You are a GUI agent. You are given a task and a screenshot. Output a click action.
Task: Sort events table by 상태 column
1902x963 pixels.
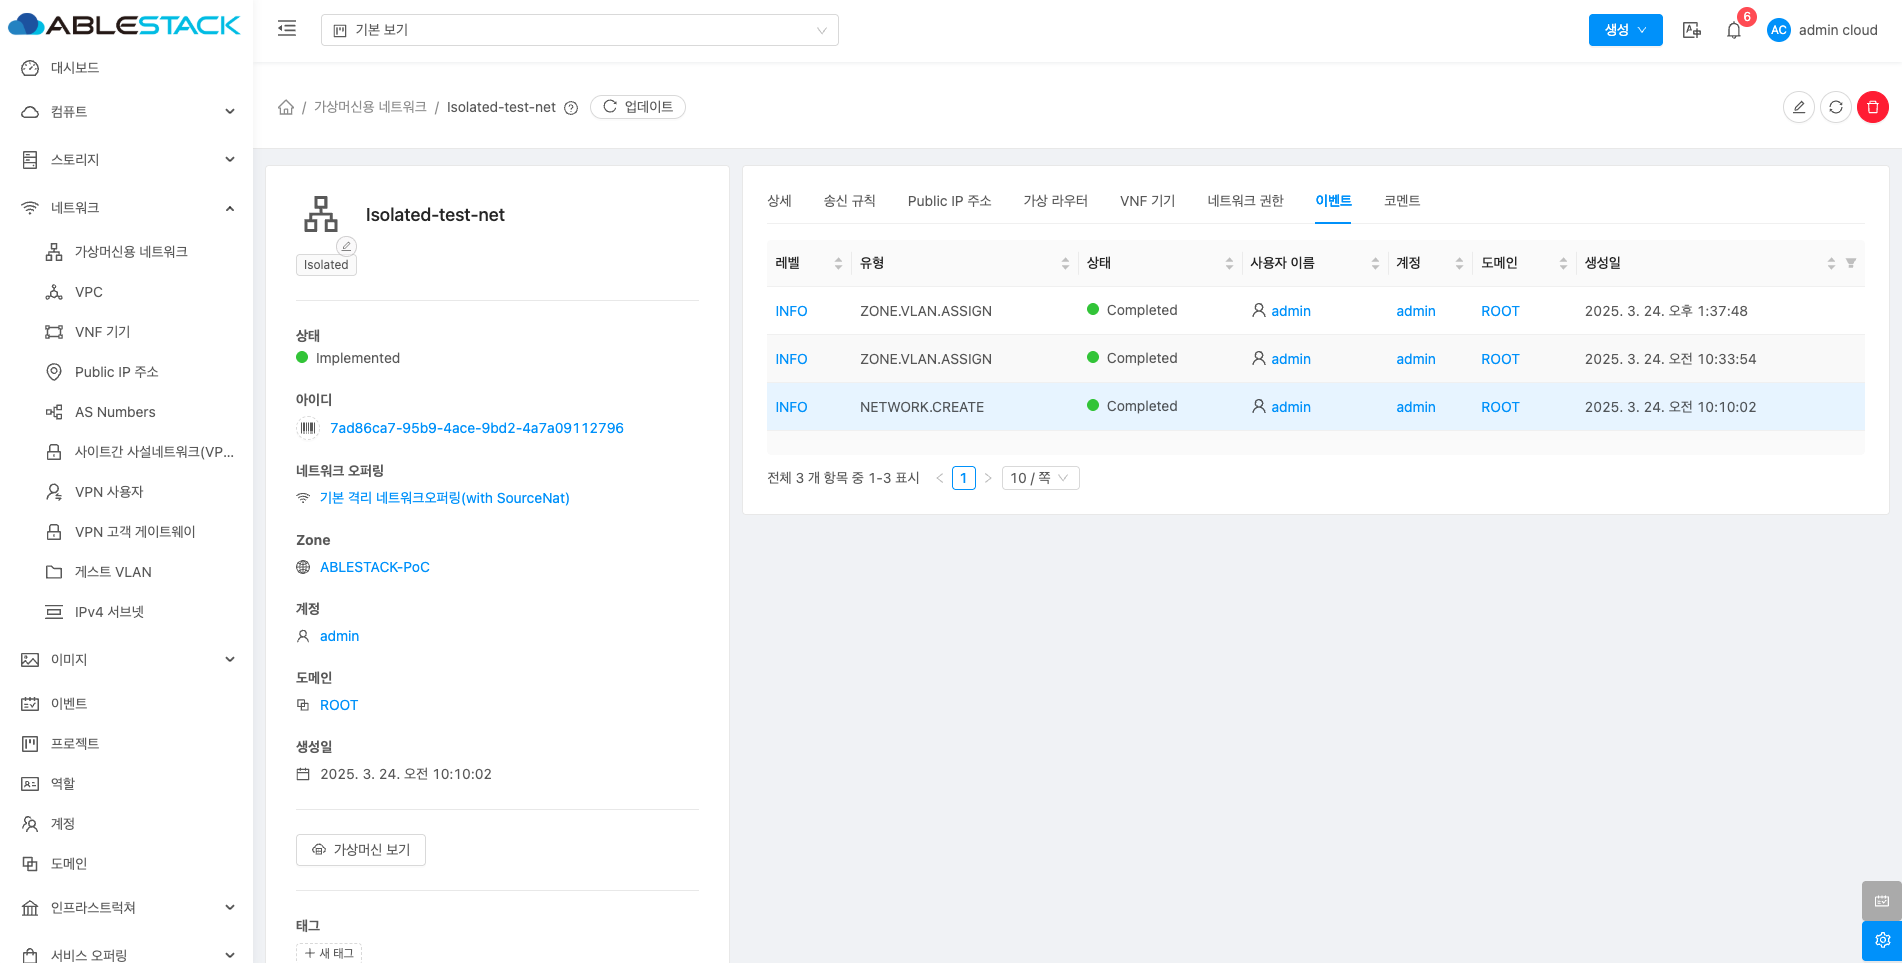(1229, 263)
